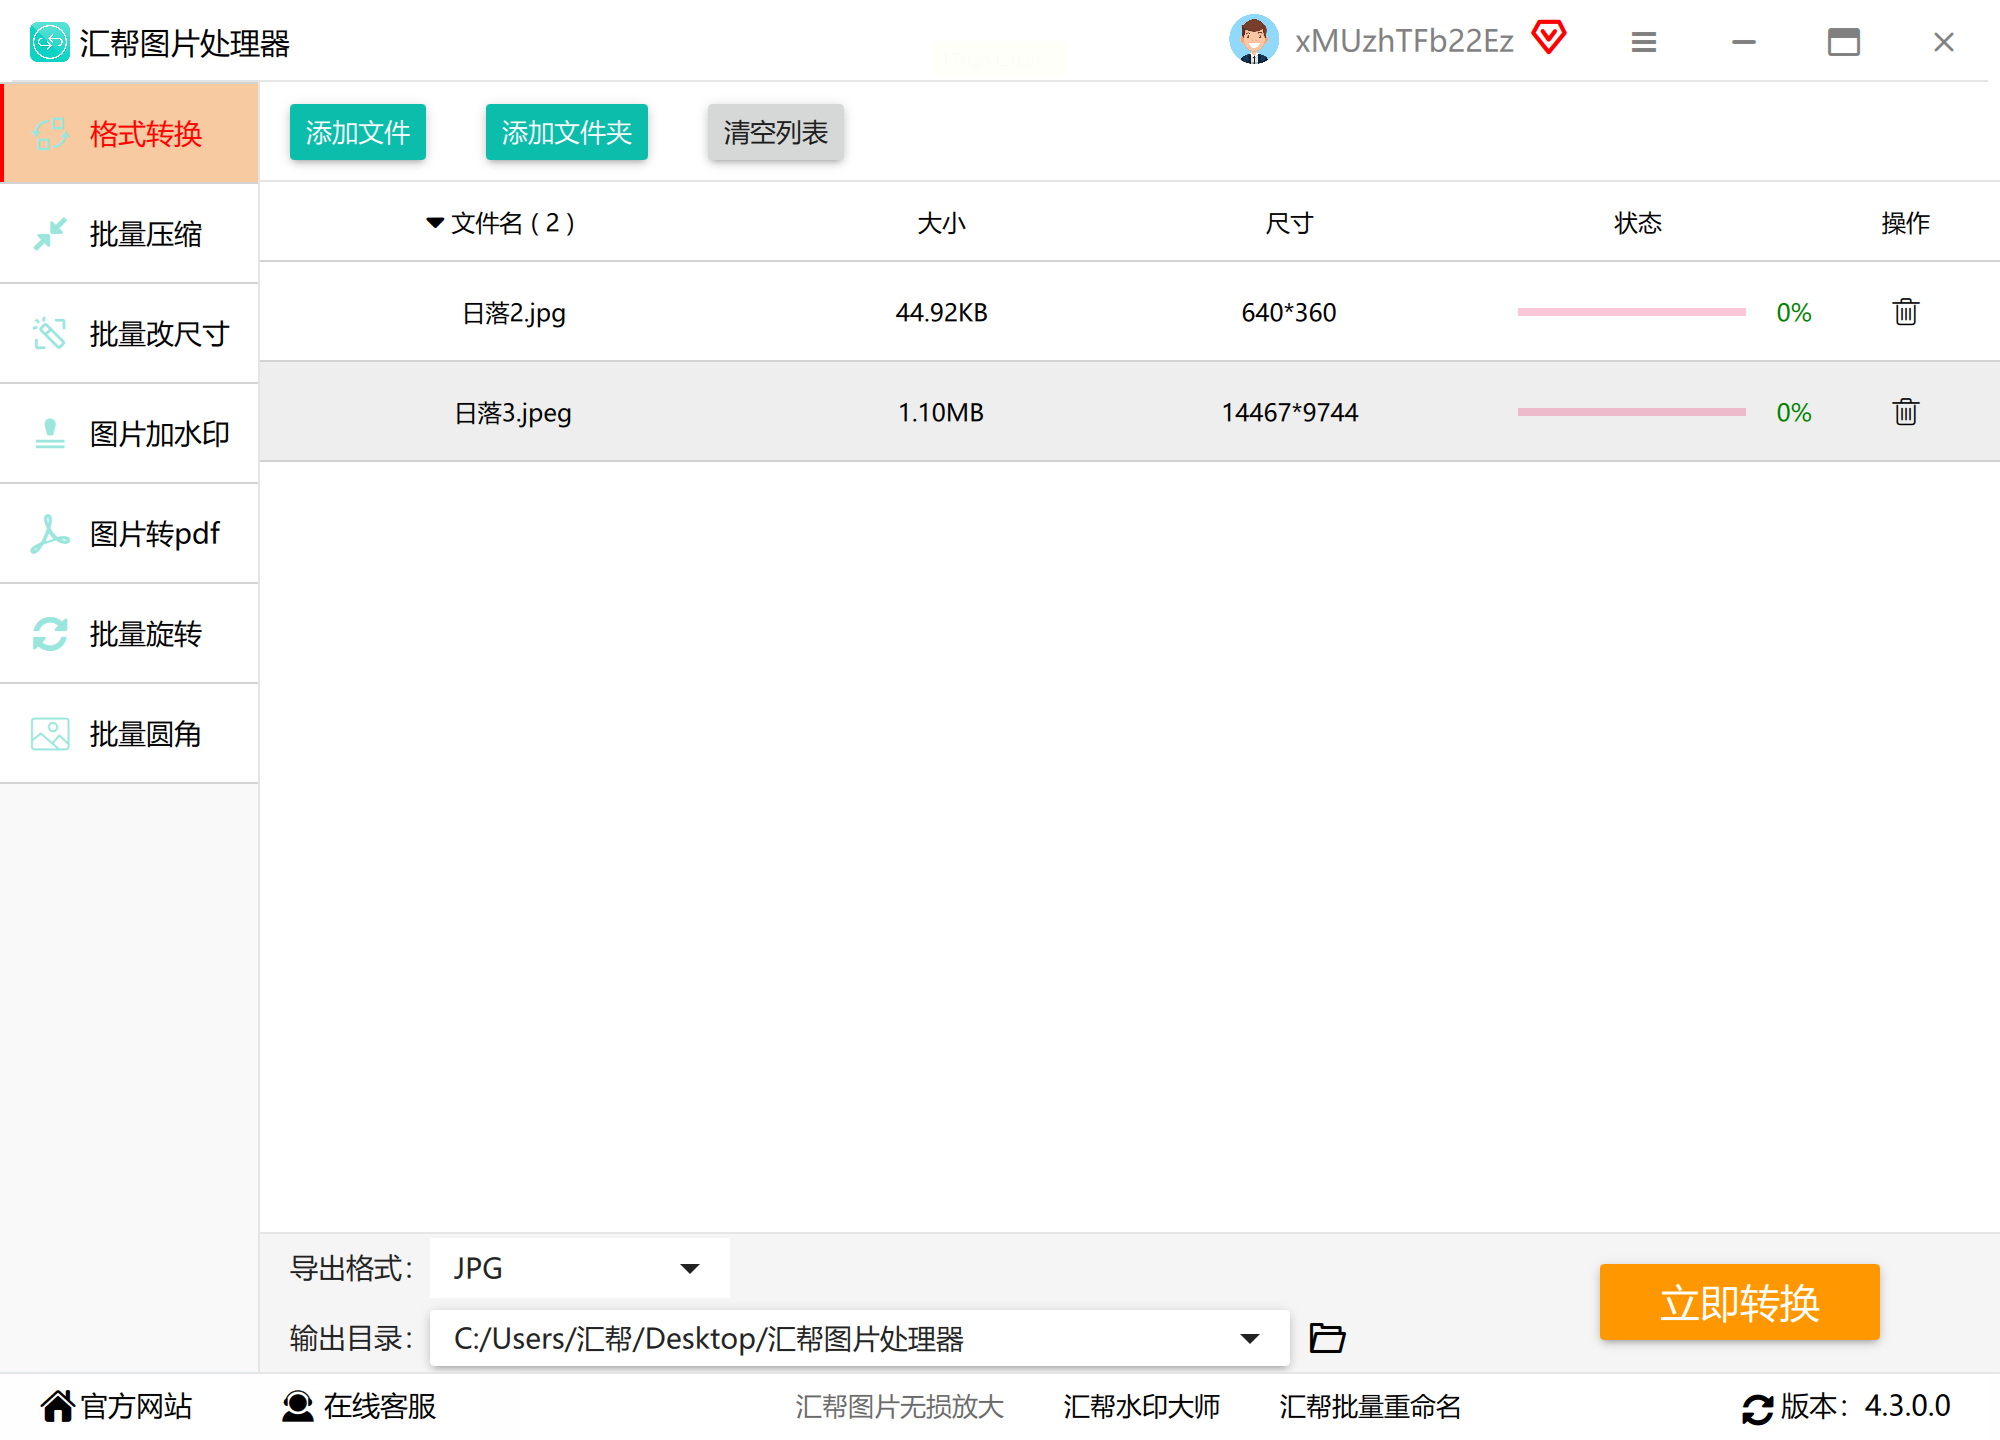Click the 添加文件 button

[x=357, y=132]
